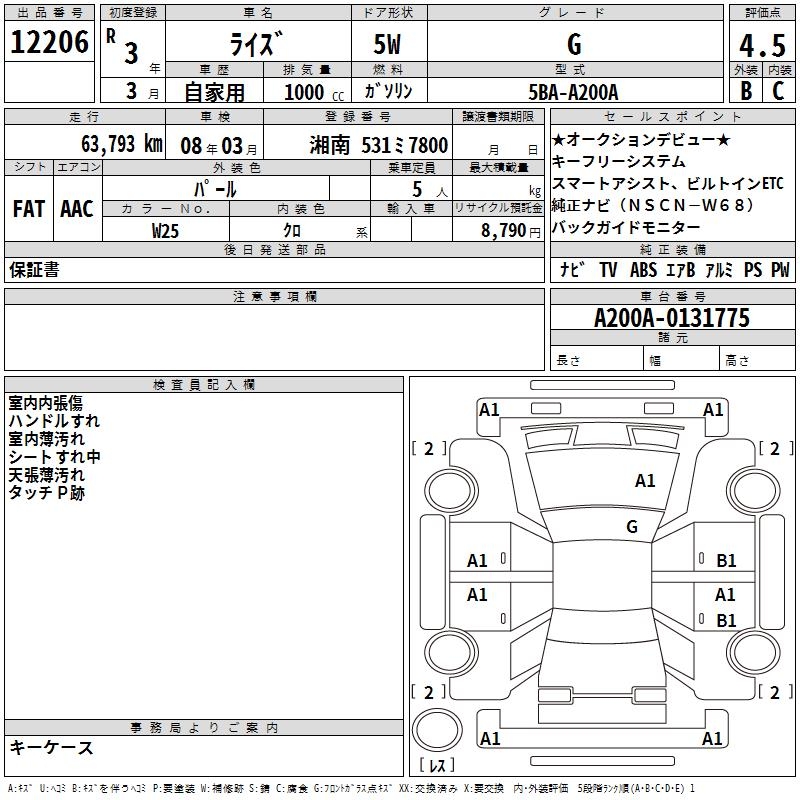Image resolution: width=800 pixels, height=800 pixels.
Task: Click the 幅 dimension field
Action: (681, 360)
